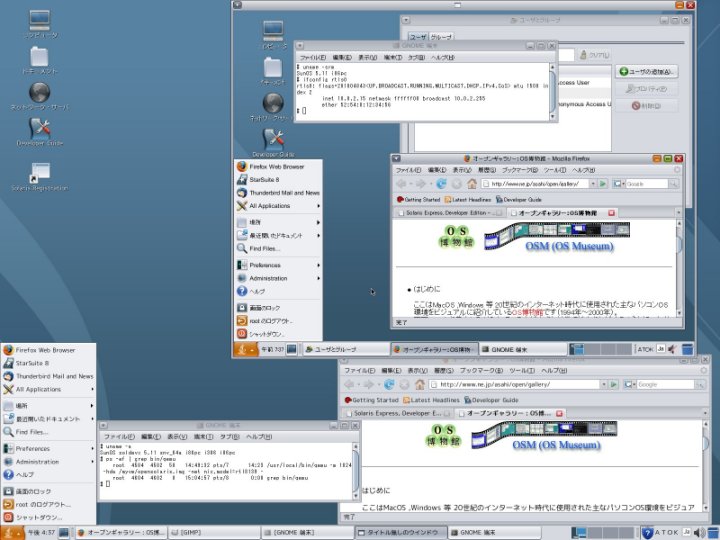This screenshot has height=540, width=720.
Task: Open ヘルプ from the nested launch menu
Action: pos(278,291)
